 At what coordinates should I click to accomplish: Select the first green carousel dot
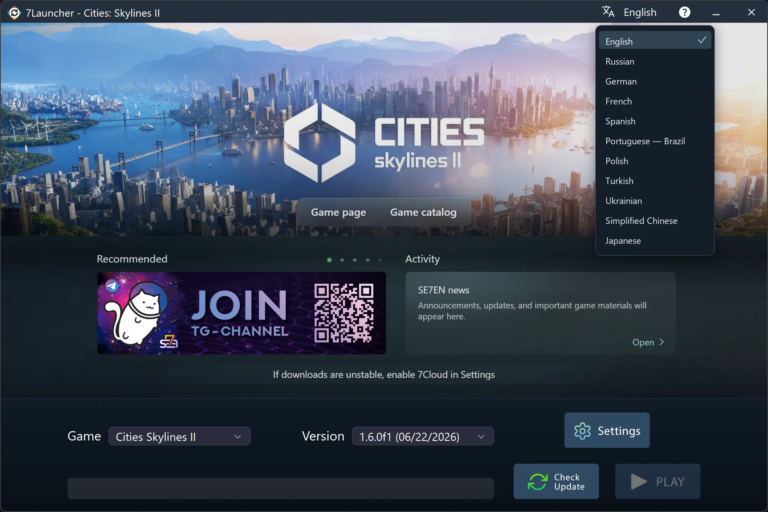pos(329,260)
